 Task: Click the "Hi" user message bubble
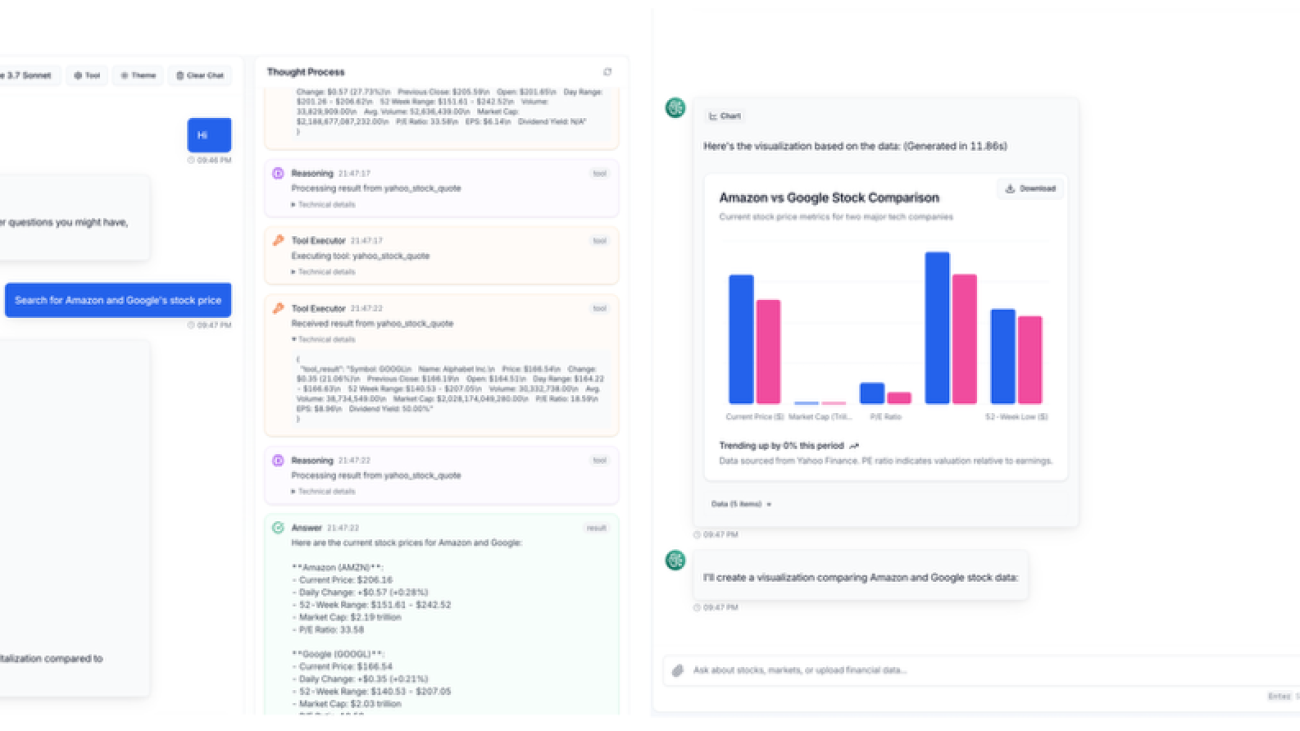click(209, 135)
